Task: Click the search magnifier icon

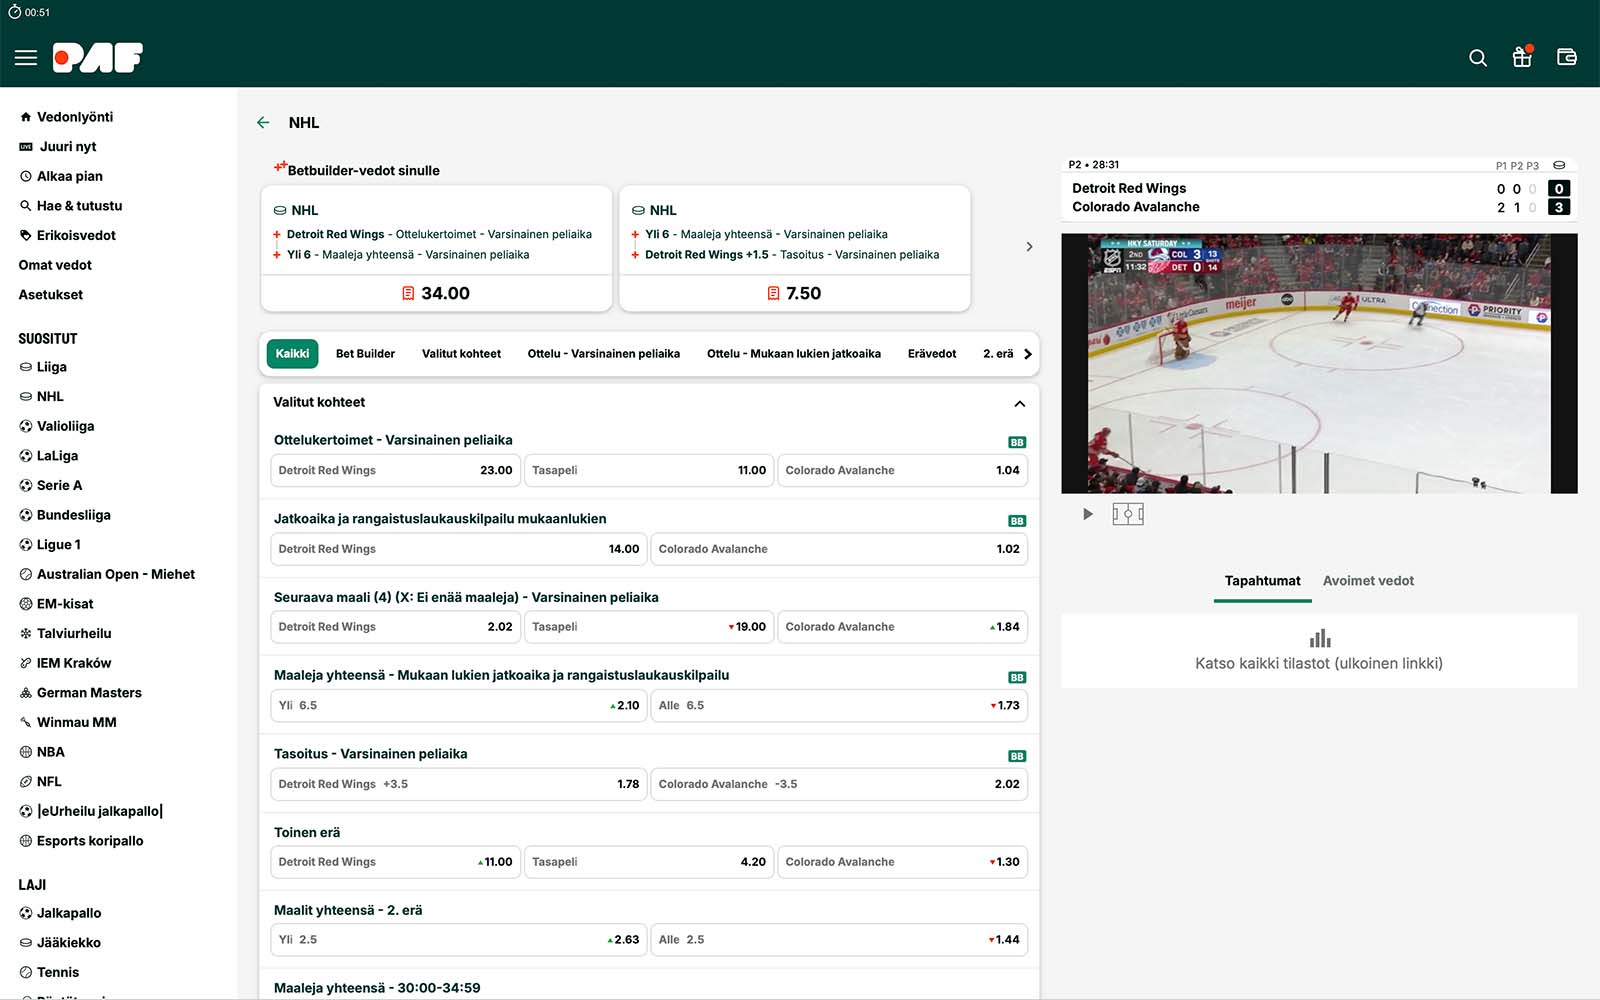Action: pyautogui.click(x=1477, y=58)
